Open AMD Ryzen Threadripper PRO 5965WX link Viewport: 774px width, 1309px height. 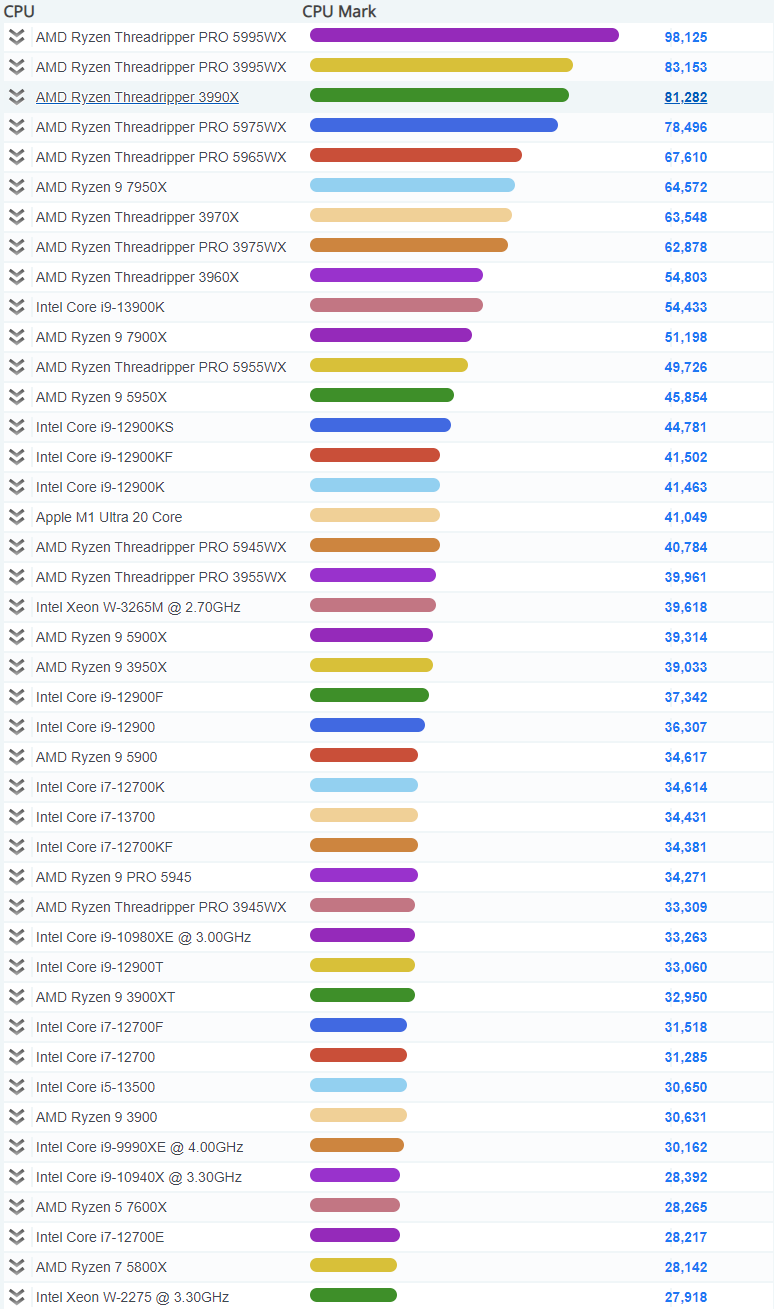click(x=161, y=157)
